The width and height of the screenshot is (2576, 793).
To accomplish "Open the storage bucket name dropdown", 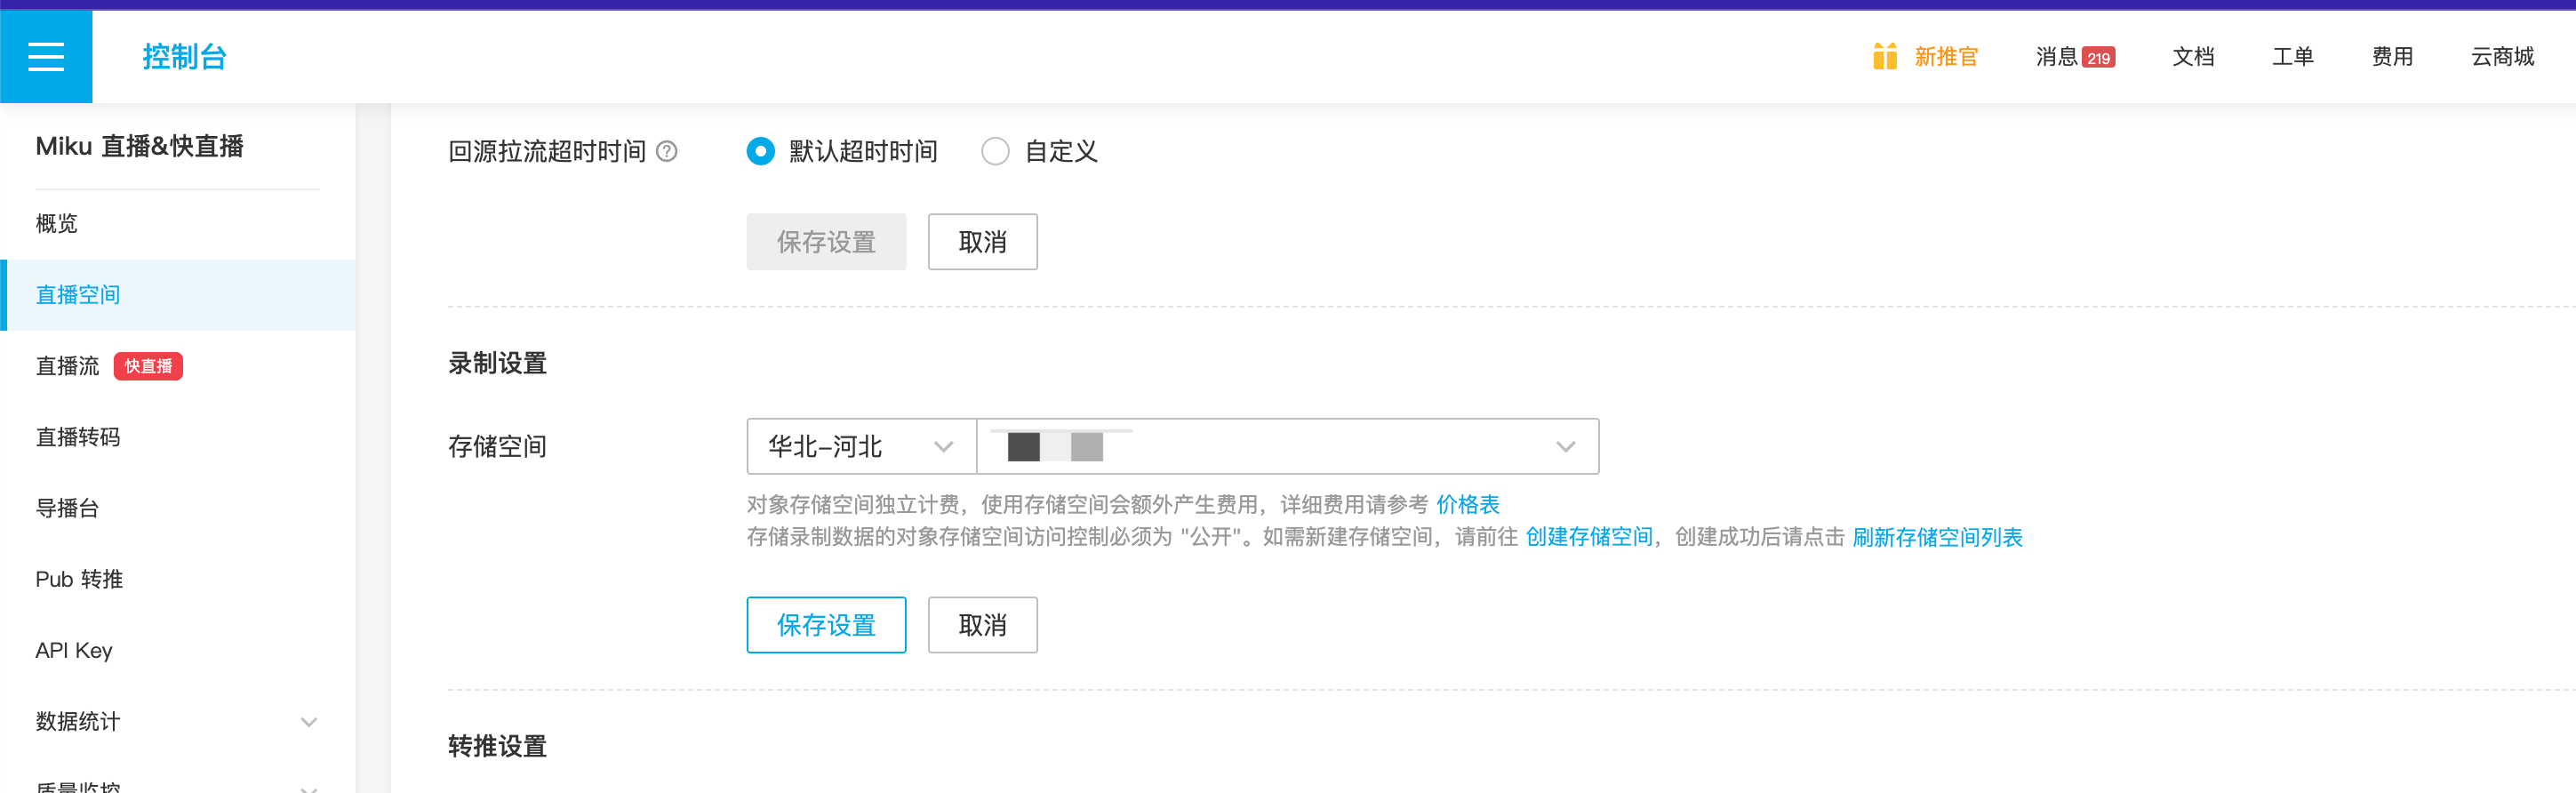I will click(1288, 446).
